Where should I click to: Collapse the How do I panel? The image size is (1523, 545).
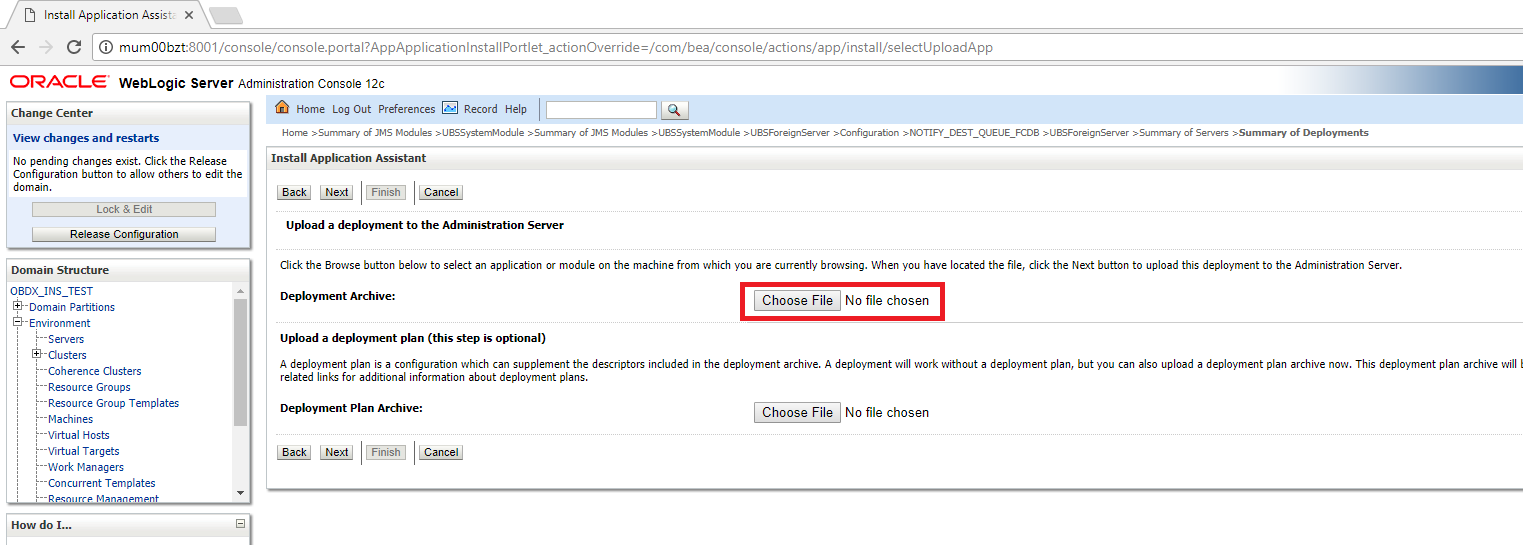point(240,524)
